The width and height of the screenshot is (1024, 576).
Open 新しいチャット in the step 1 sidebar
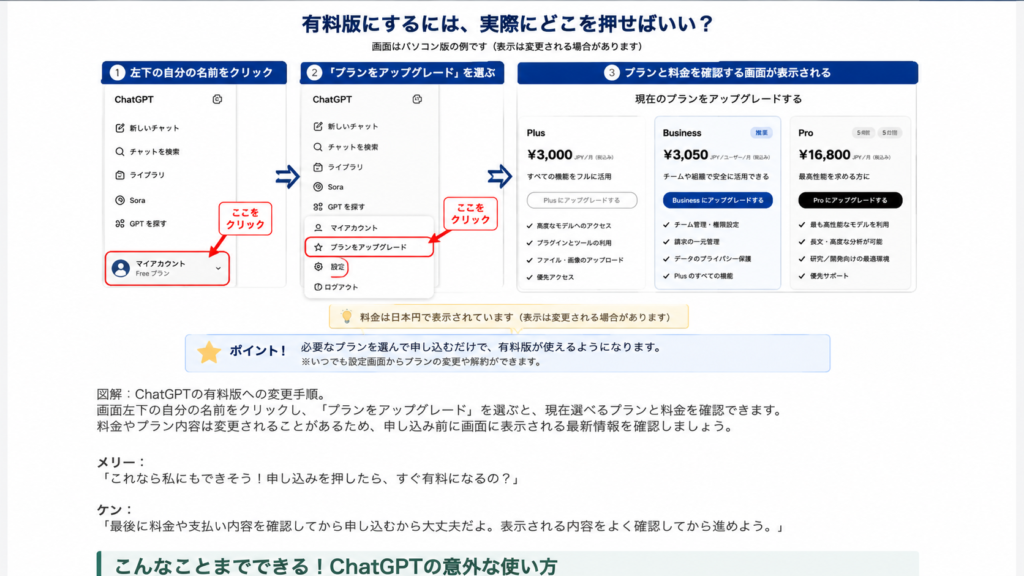coord(154,128)
